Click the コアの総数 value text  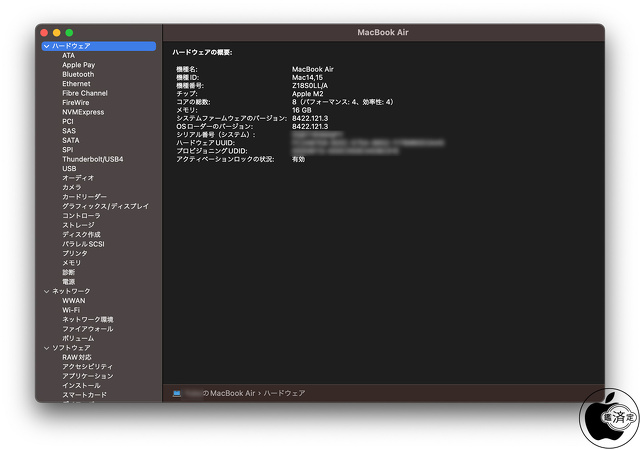pos(343,102)
